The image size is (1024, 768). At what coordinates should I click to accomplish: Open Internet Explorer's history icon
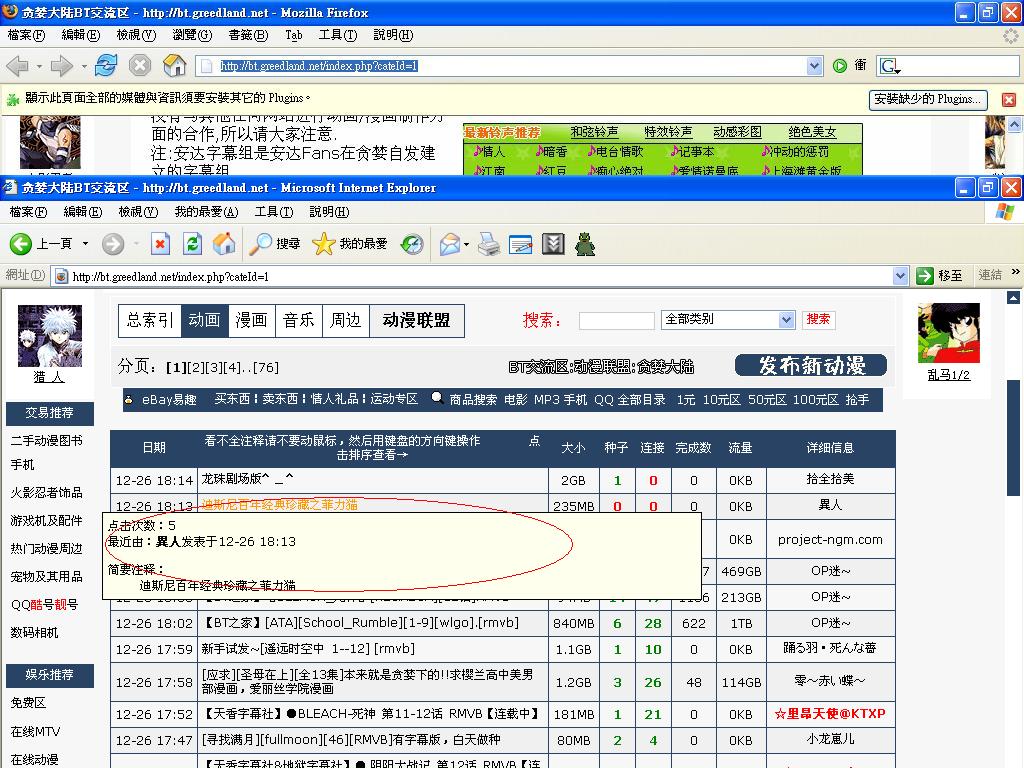[412, 244]
